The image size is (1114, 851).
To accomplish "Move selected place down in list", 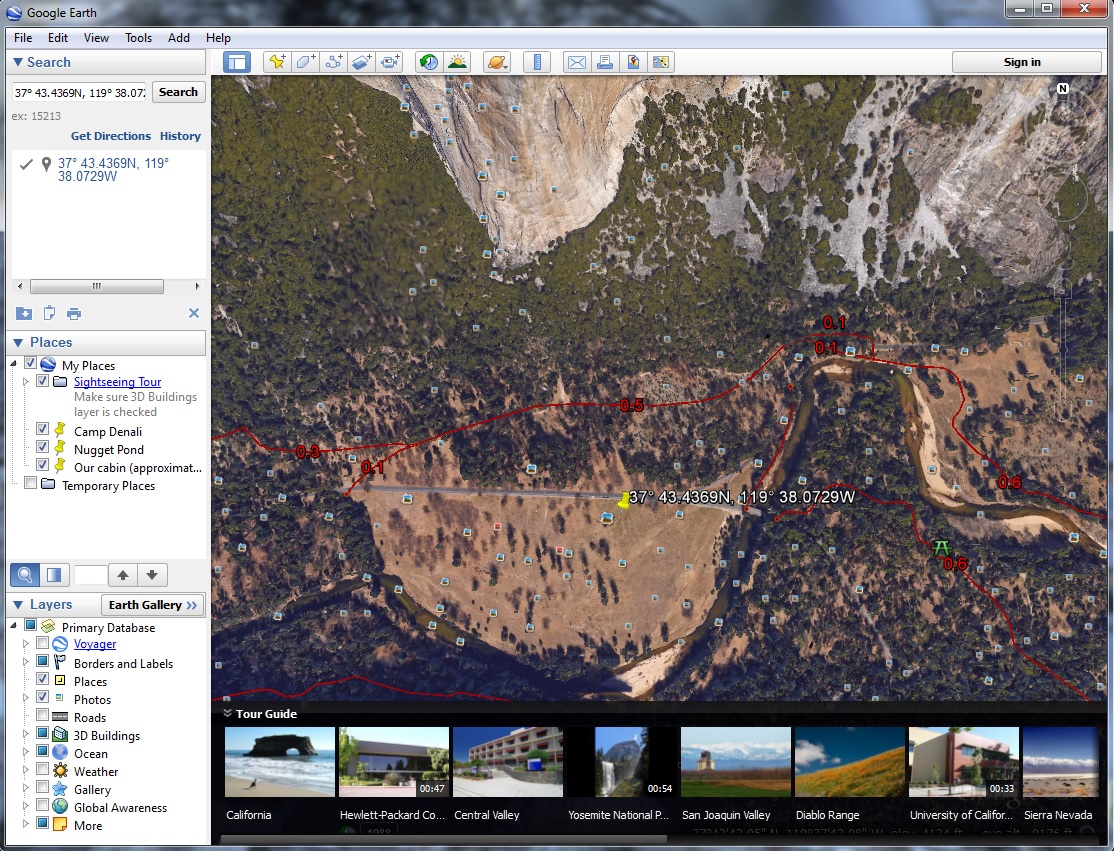I will click(x=152, y=575).
